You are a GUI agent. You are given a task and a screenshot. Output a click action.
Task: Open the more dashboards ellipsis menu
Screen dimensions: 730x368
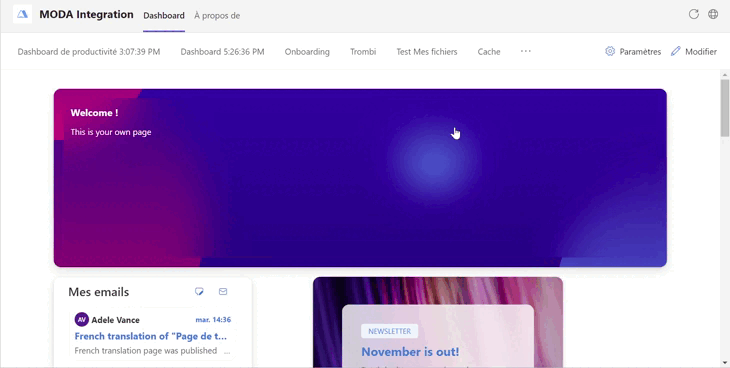click(x=526, y=51)
